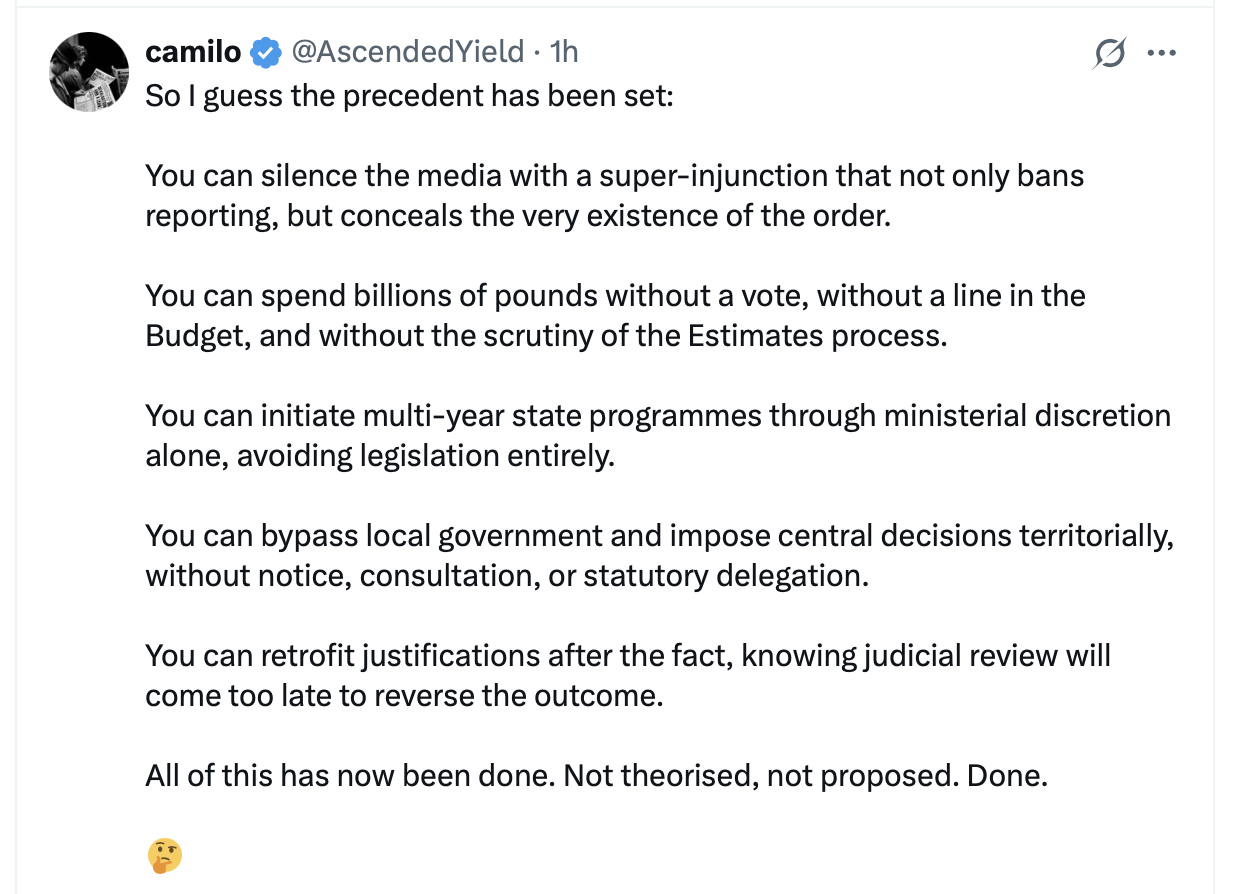
Task: Click the blue verified badge
Action: [265, 52]
